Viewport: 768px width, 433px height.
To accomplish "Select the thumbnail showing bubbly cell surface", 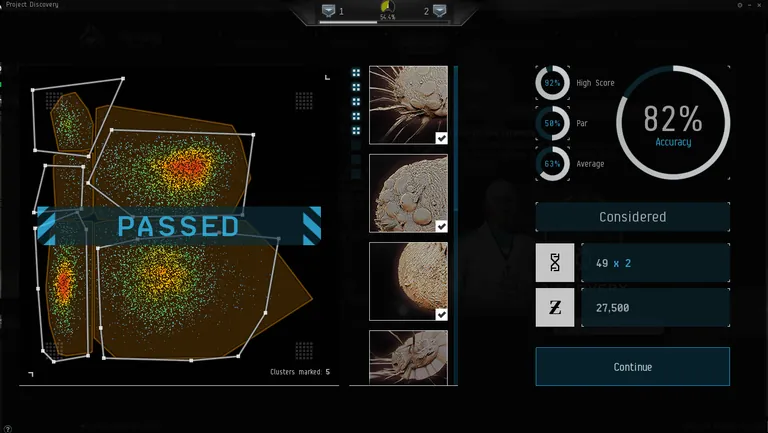I will (408, 193).
